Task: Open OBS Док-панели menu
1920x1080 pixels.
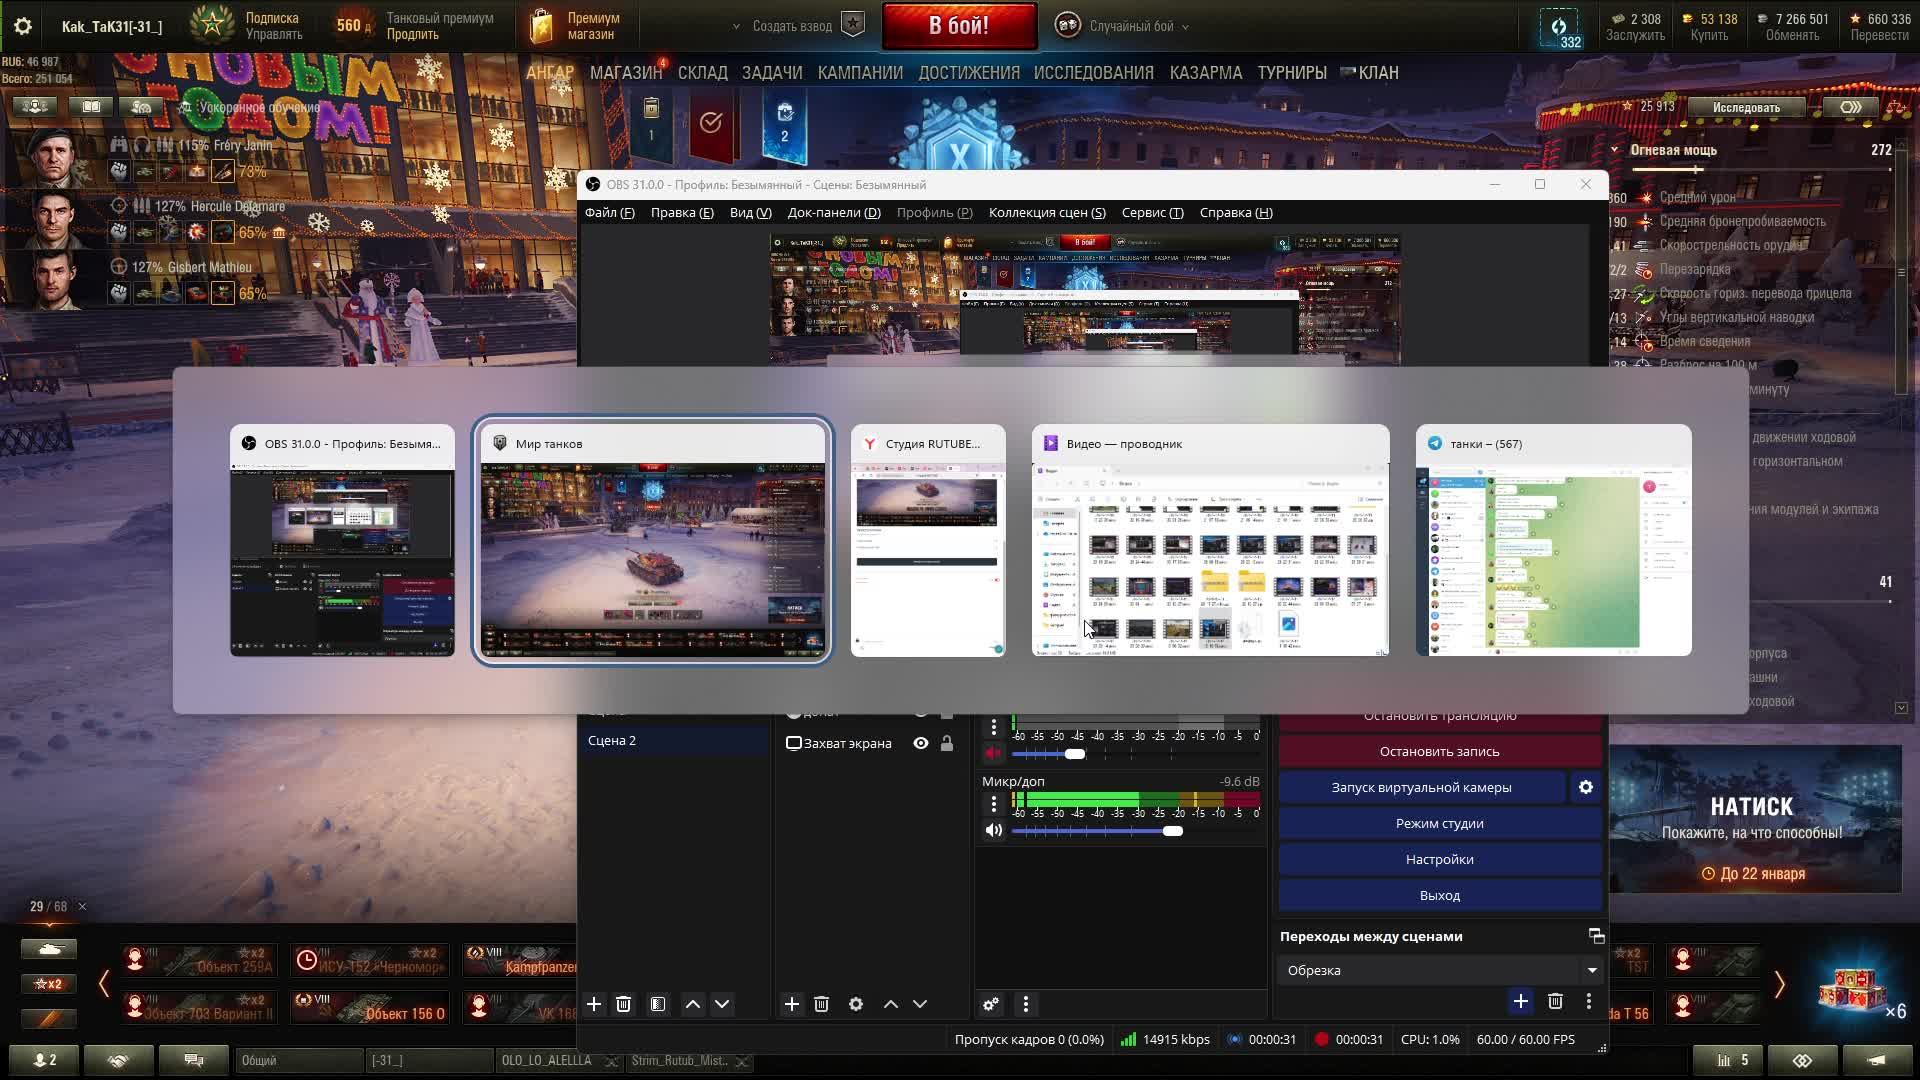Action: pyautogui.click(x=834, y=212)
